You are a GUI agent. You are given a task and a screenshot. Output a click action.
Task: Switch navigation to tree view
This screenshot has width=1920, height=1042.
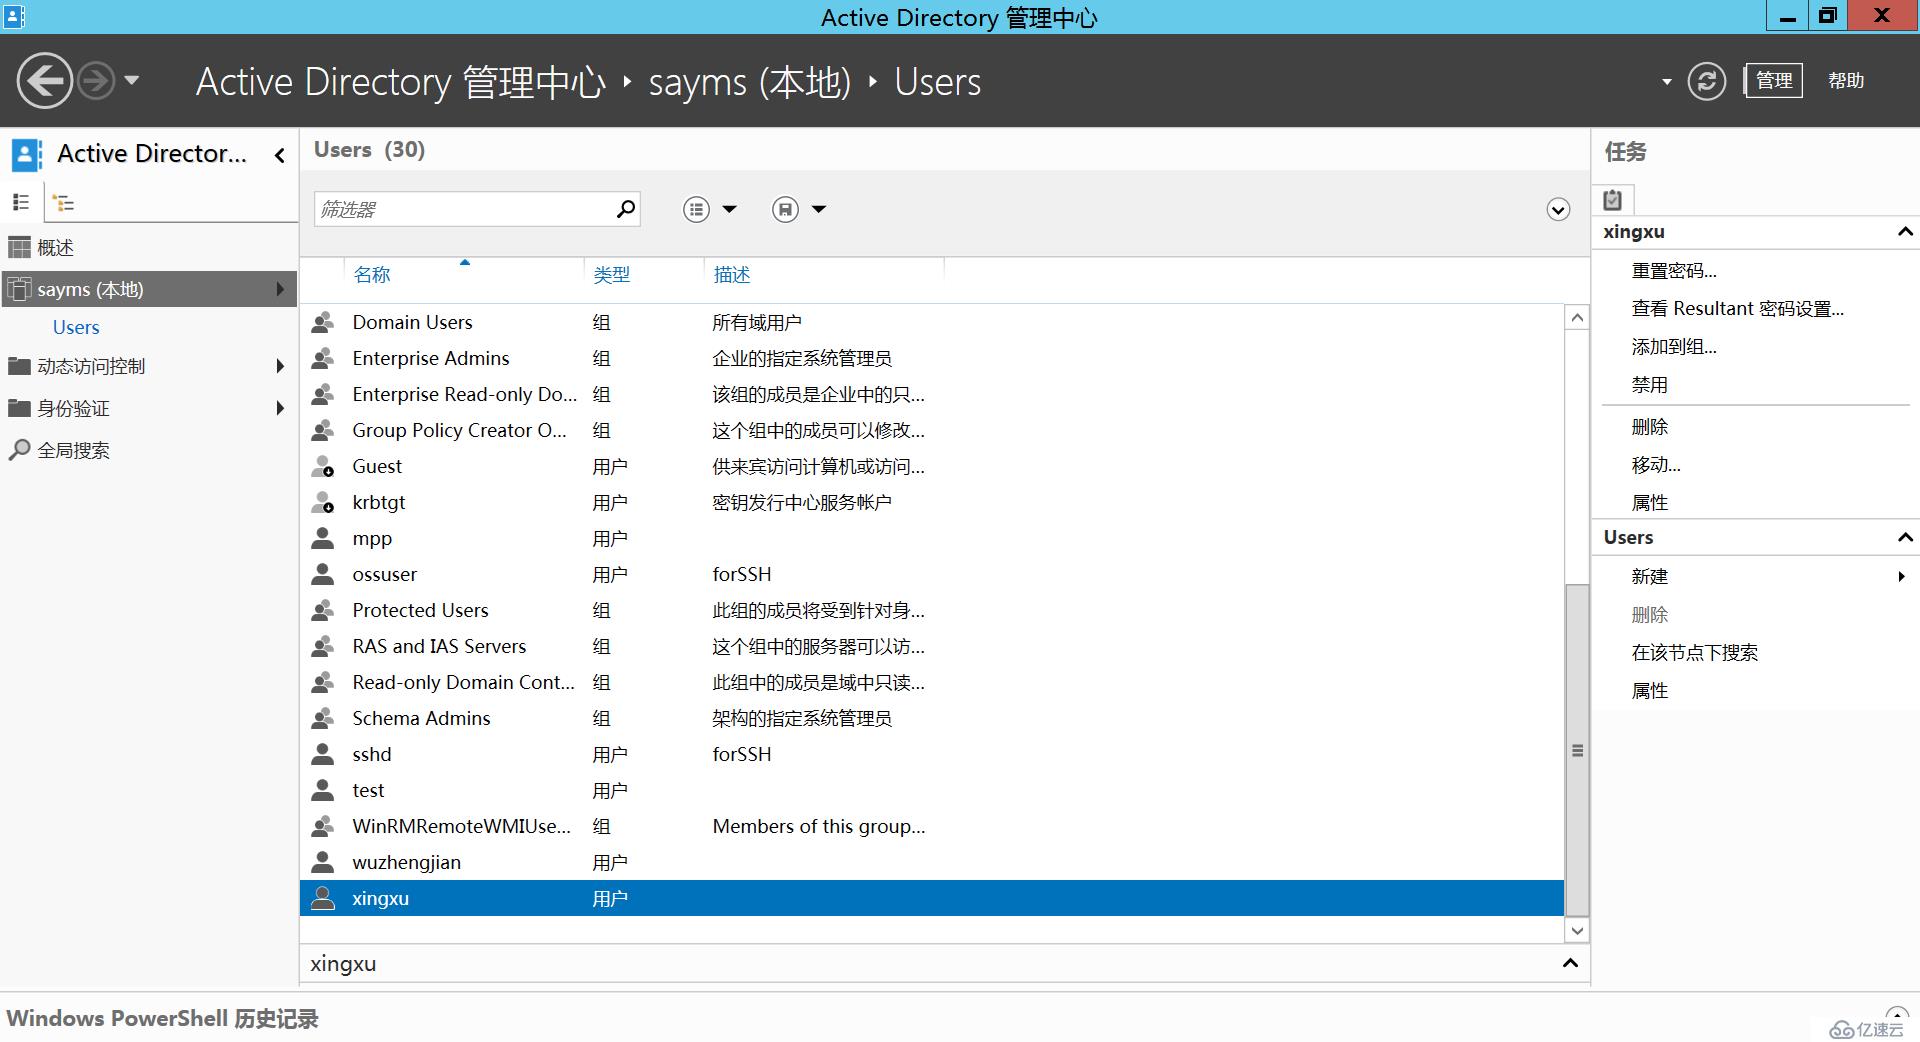64,203
